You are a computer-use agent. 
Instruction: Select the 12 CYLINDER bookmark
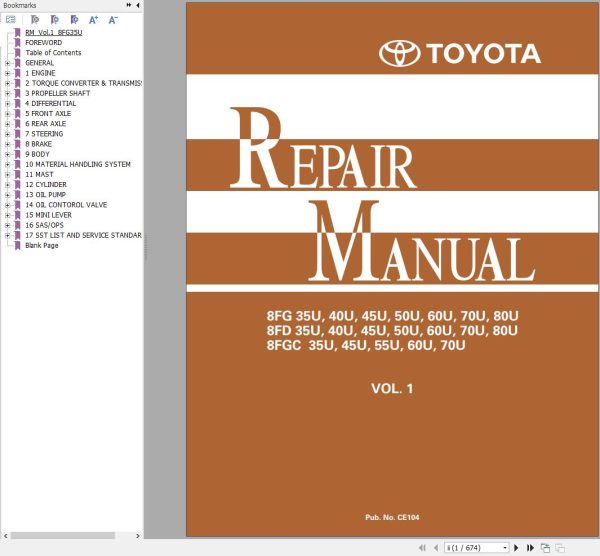pyautogui.click(x=46, y=184)
